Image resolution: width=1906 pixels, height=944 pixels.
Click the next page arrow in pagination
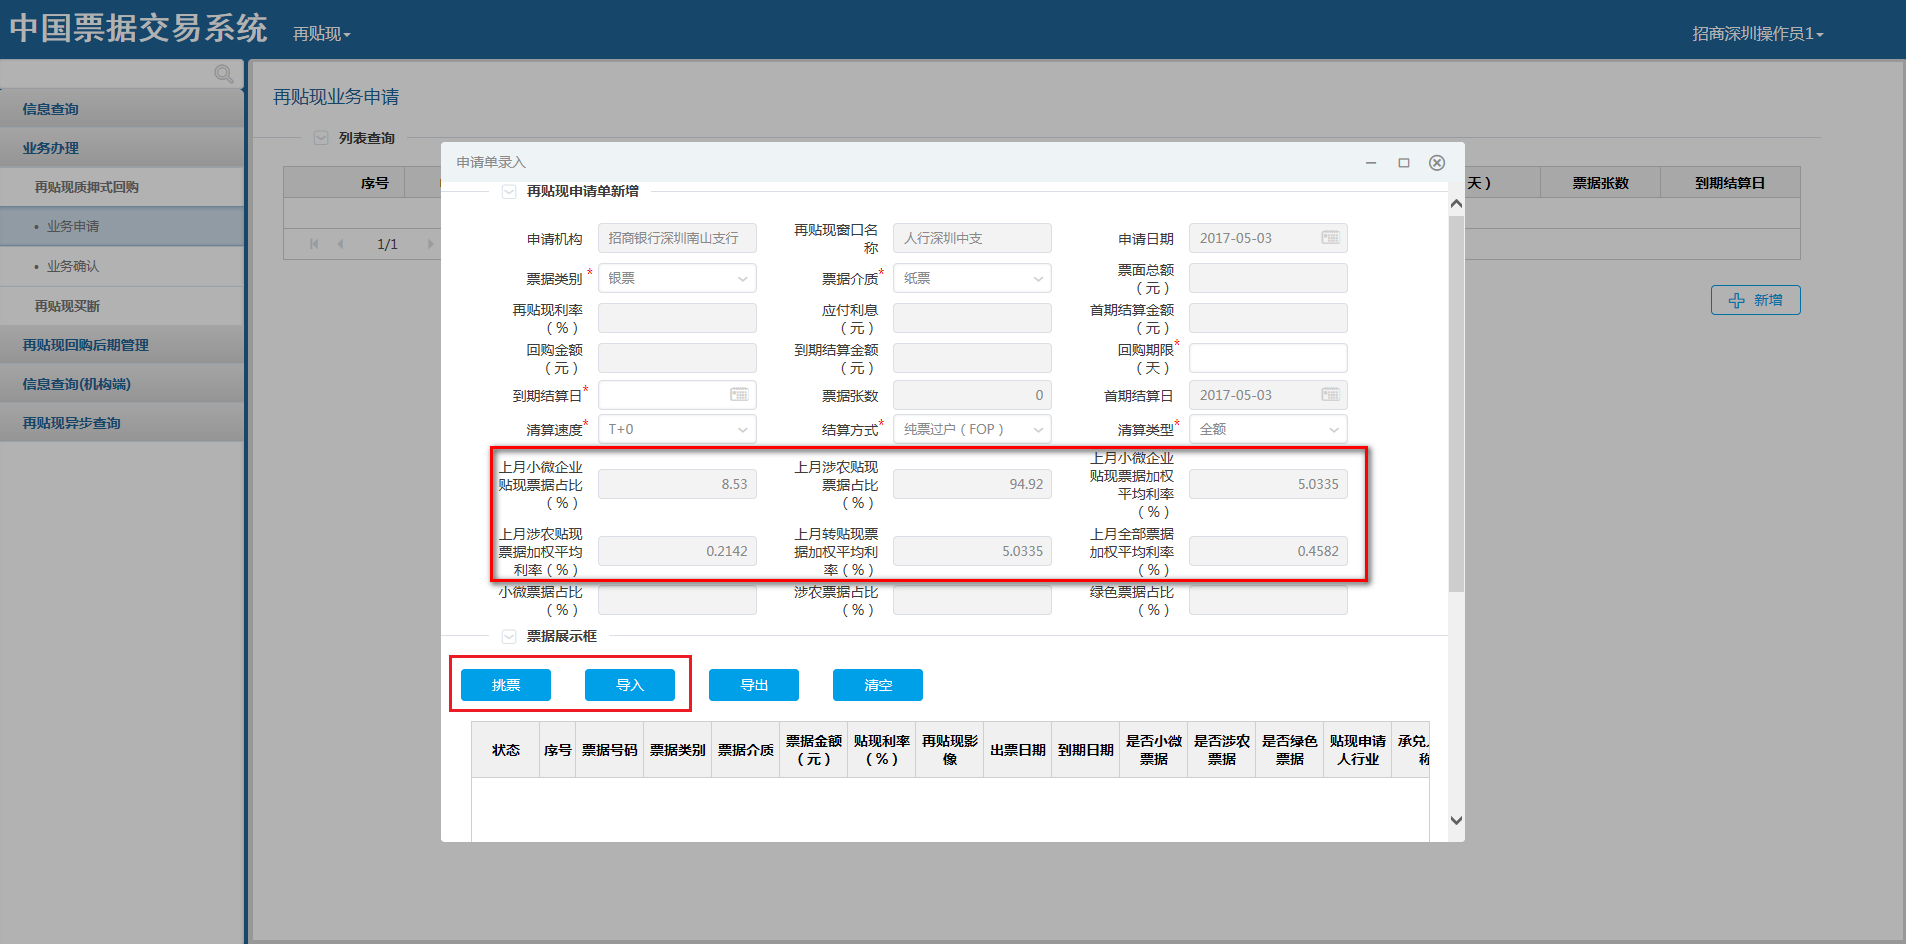point(430,244)
